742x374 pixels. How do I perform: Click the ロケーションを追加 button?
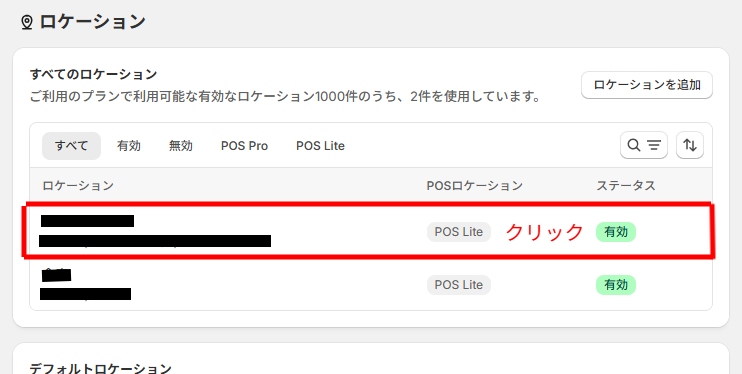tap(646, 85)
